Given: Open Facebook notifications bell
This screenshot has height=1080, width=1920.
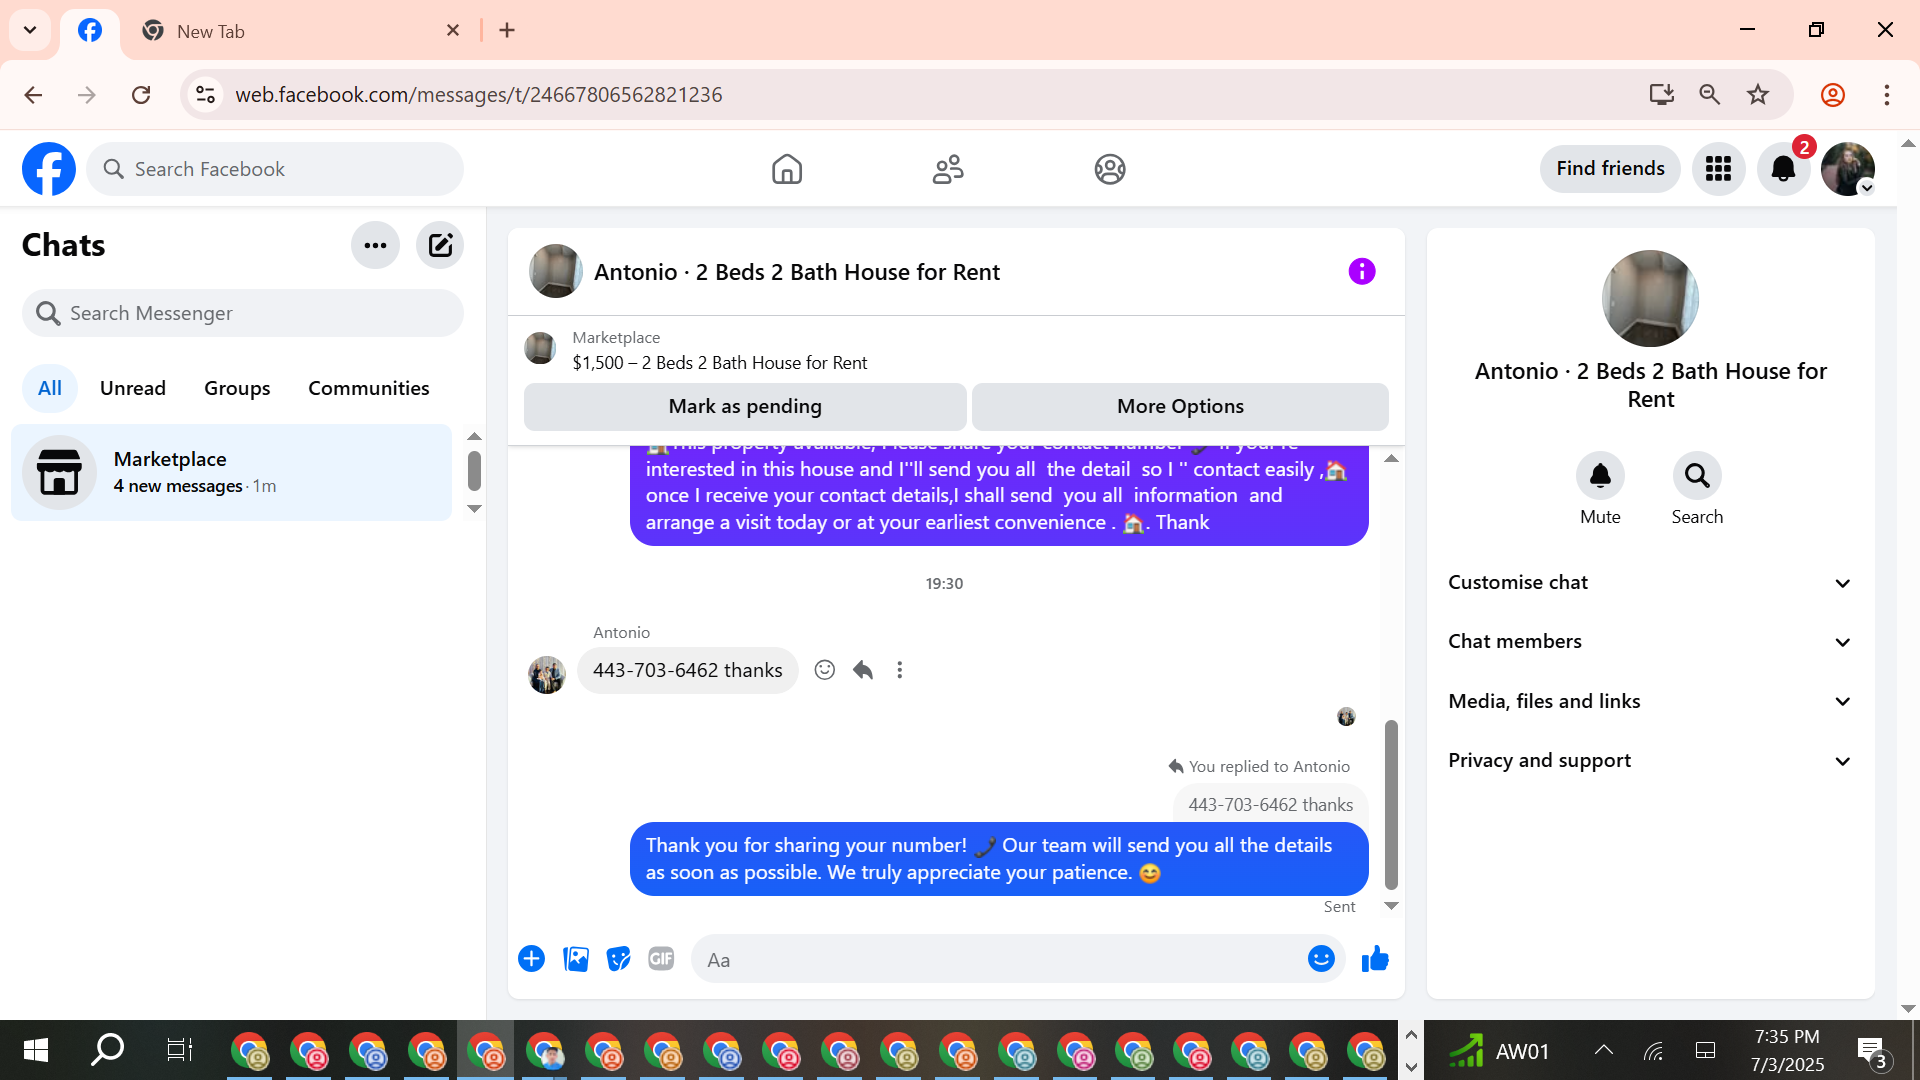Looking at the screenshot, I should pyautogui.click(x=1783, y=169).
